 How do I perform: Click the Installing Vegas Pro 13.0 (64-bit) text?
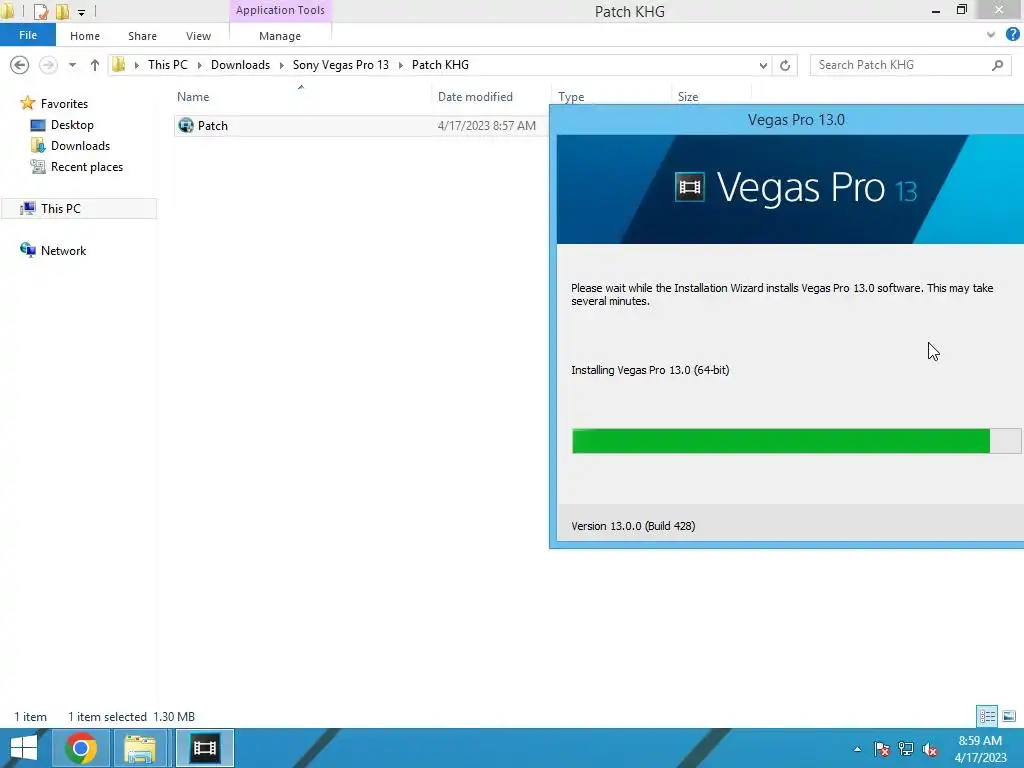coord(650,370)
